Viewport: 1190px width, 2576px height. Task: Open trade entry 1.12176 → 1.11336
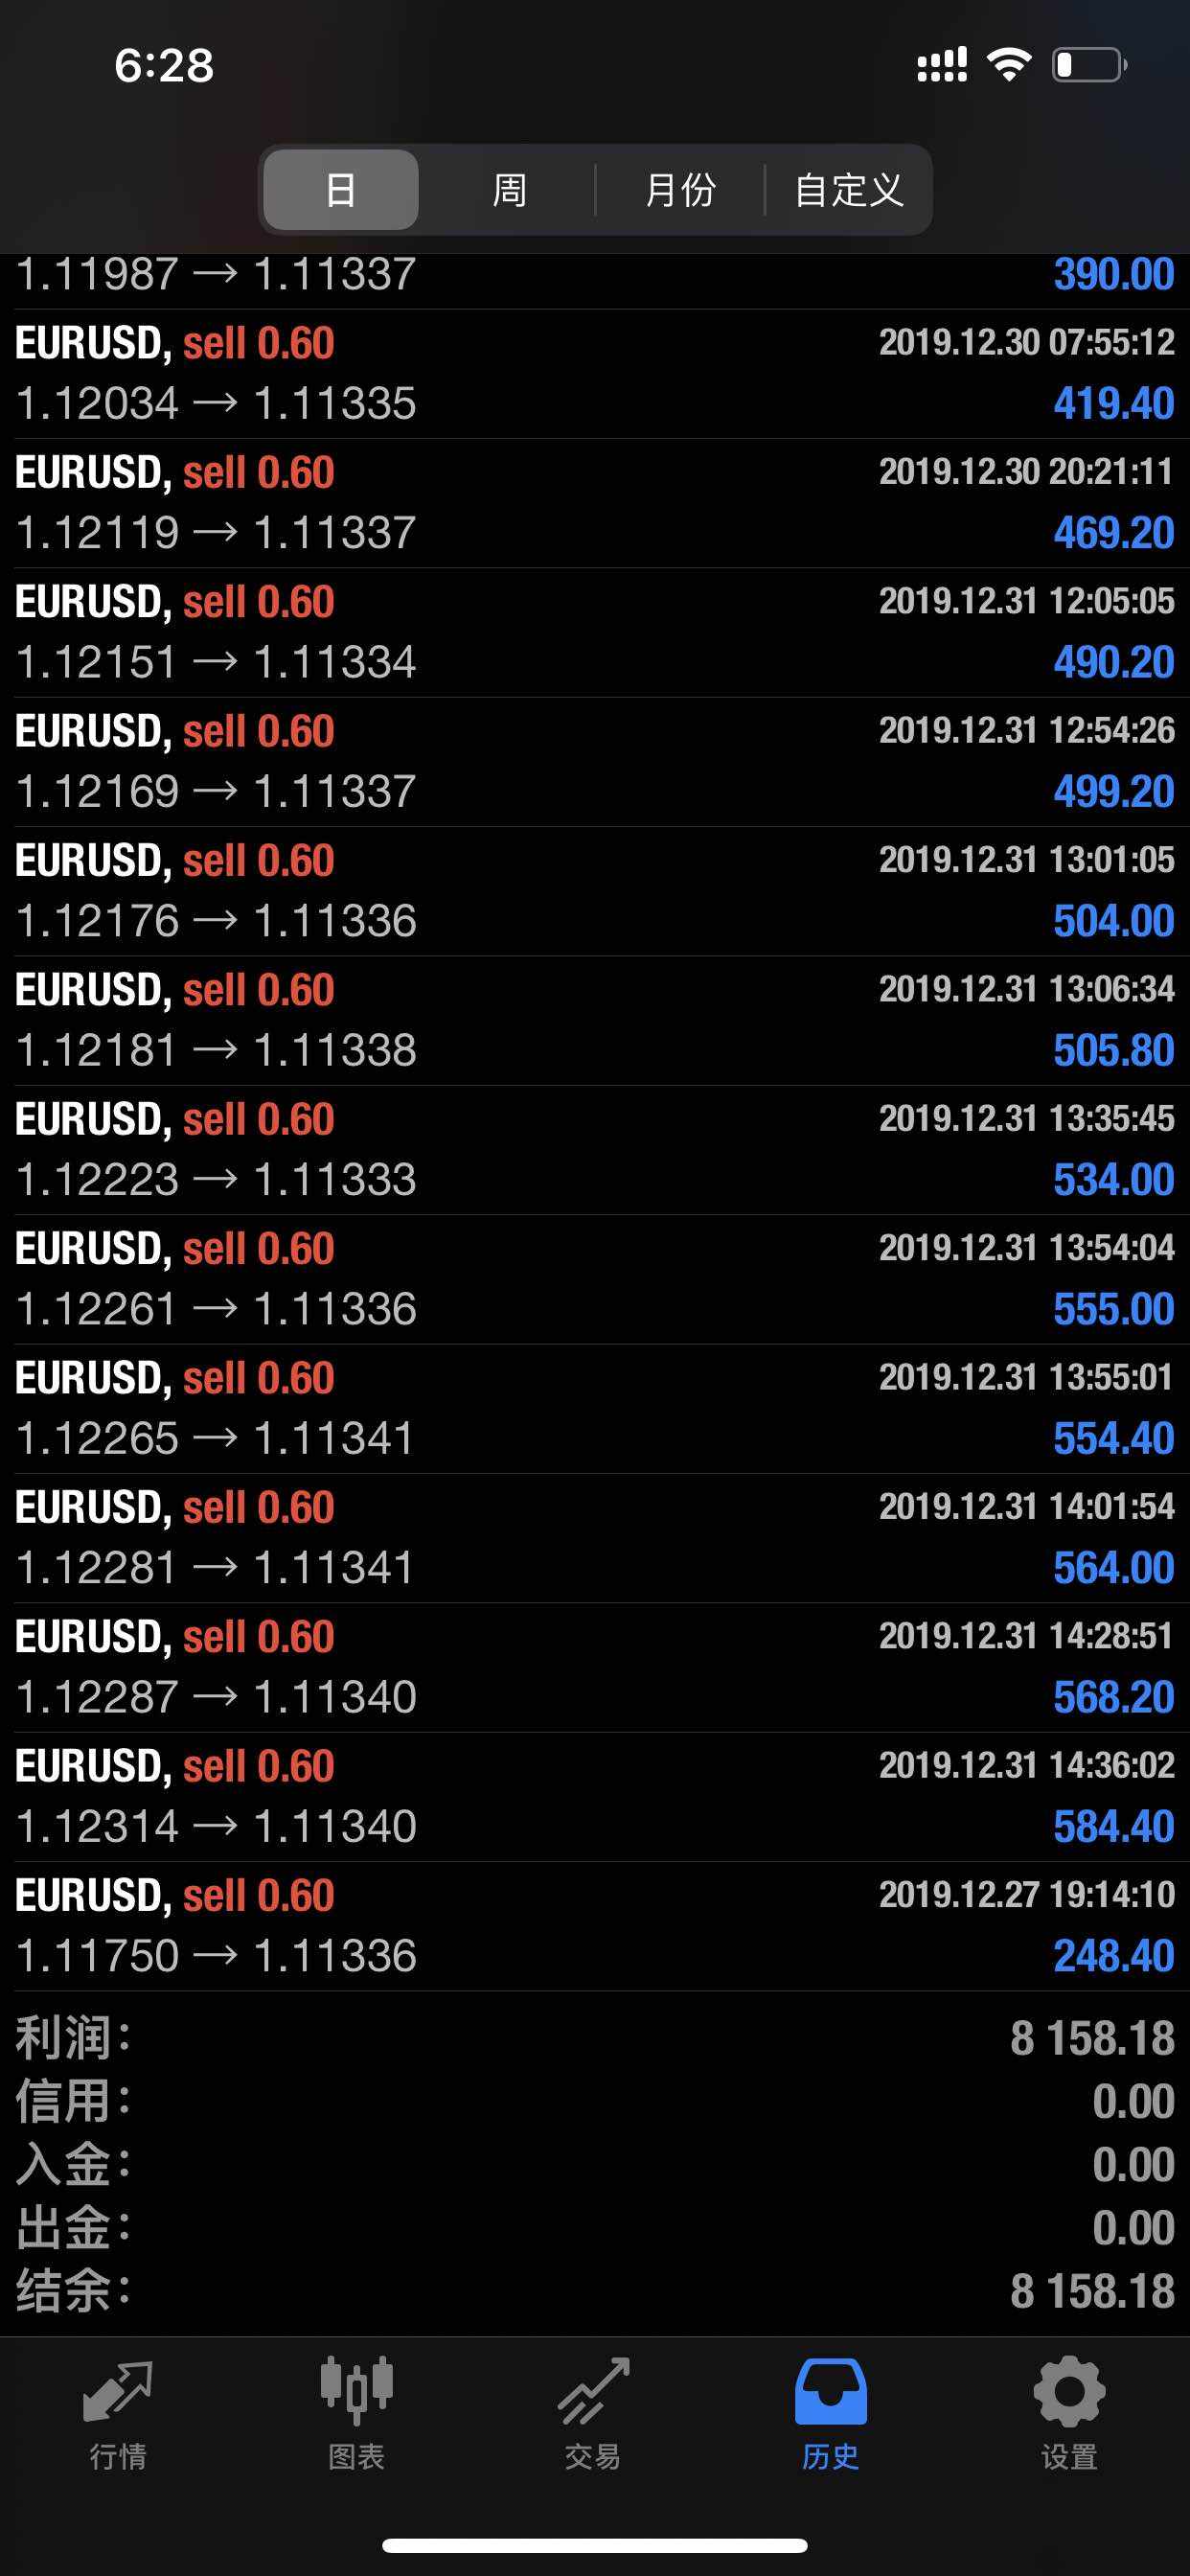coord(595,891)
